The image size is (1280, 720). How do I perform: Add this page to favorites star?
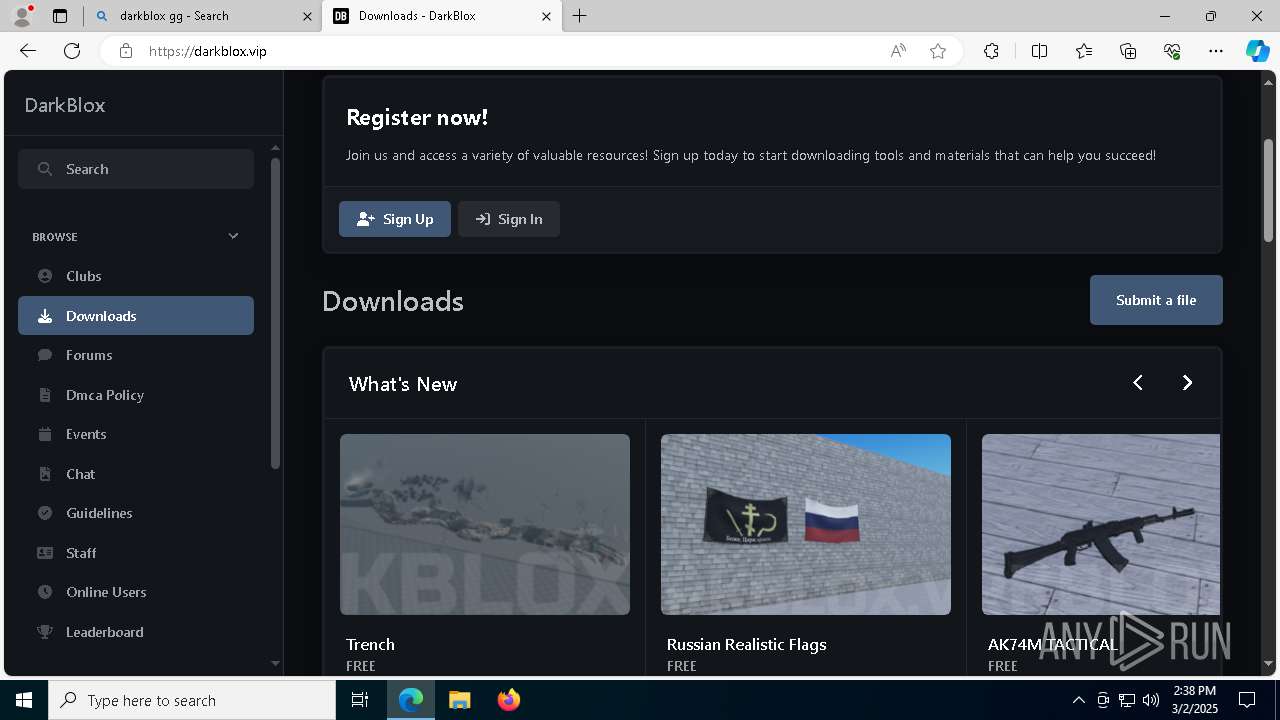pyautogui.click(x=938, y=51)
